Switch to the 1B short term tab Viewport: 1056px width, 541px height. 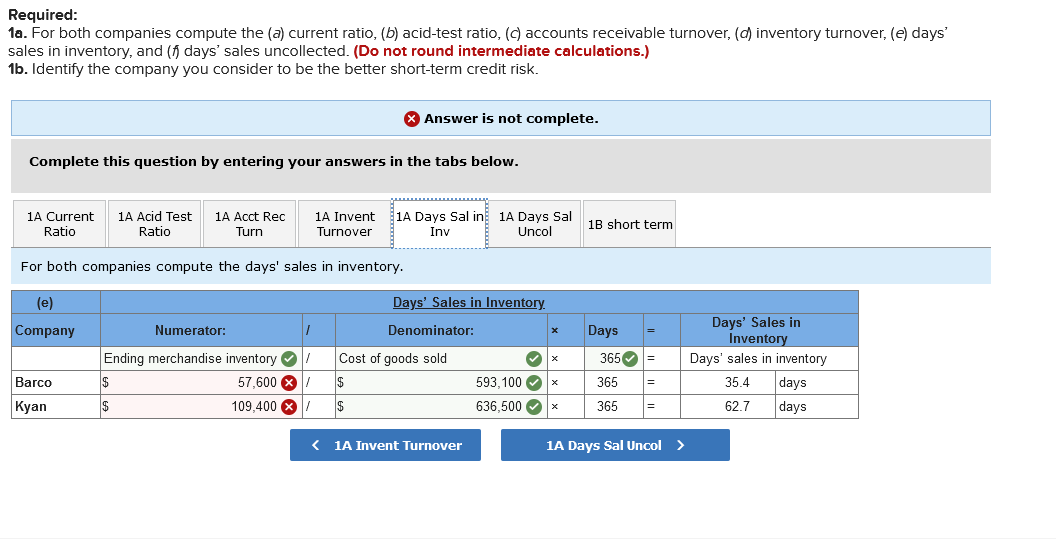click(x=630, y=224)
